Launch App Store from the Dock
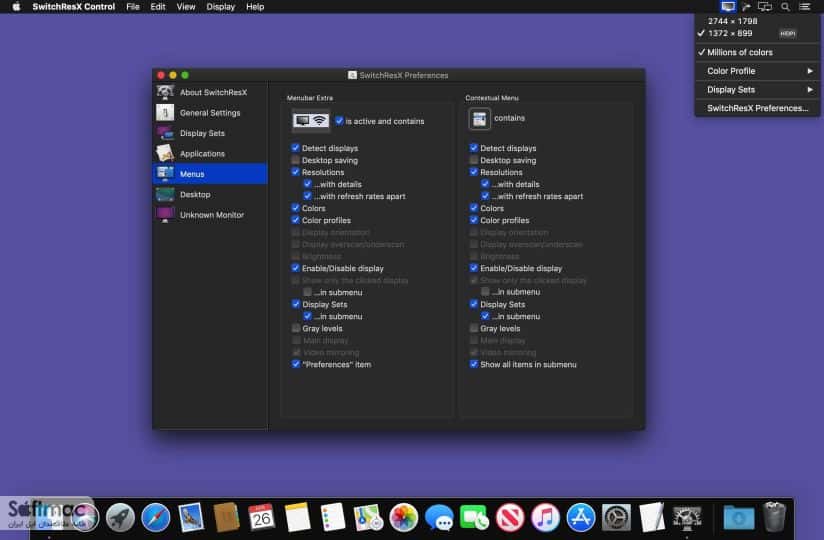Viewport: 824px width, 540px height. [581, 517]
